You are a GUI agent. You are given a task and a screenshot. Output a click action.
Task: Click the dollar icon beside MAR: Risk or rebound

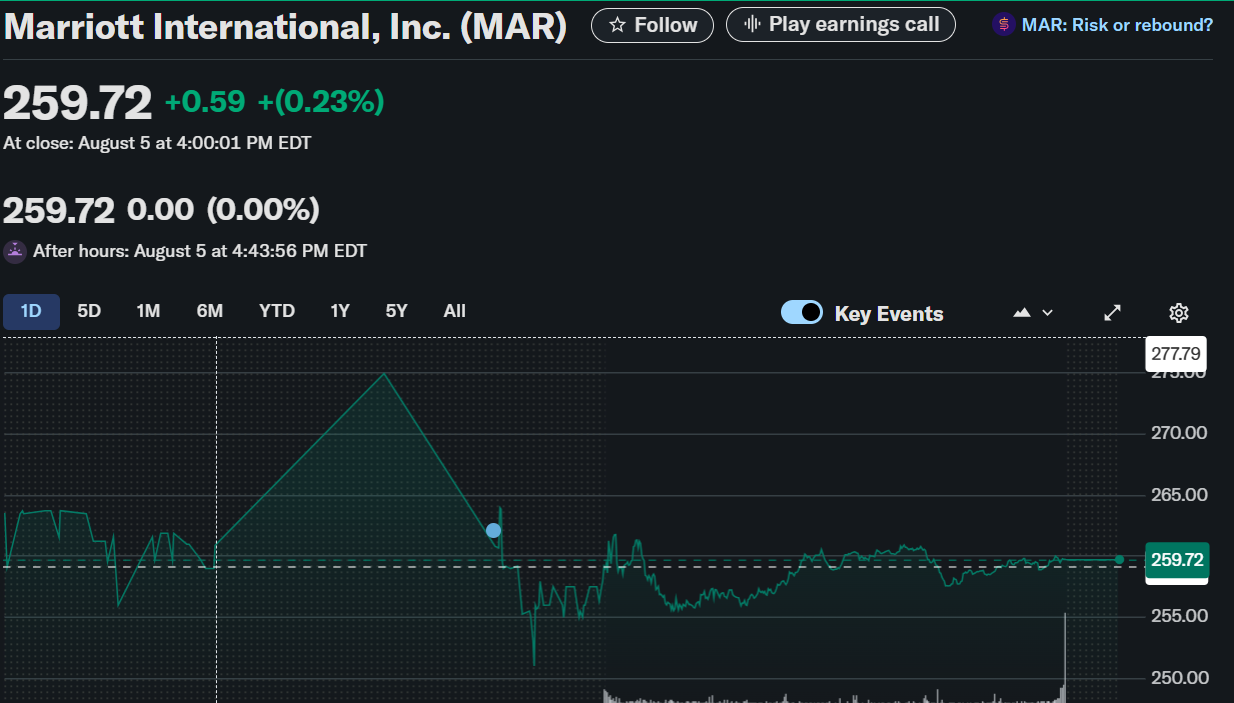coord(1003,25)
